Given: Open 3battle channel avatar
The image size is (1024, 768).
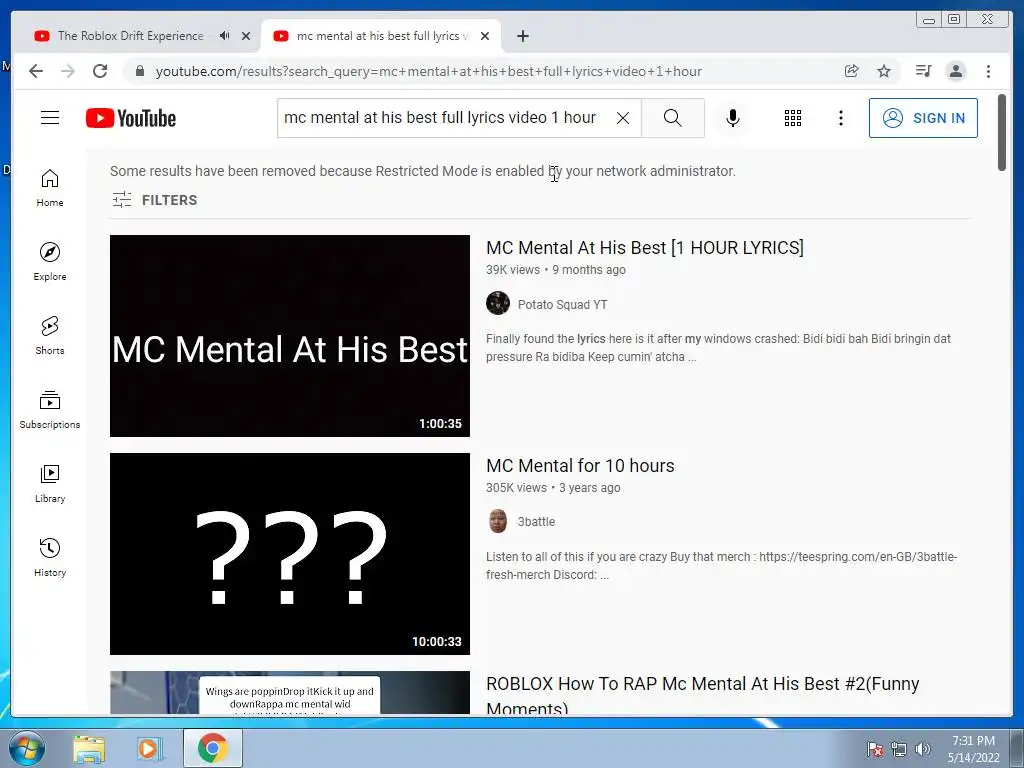Looking at the screenshot, I should click(498, 521).
